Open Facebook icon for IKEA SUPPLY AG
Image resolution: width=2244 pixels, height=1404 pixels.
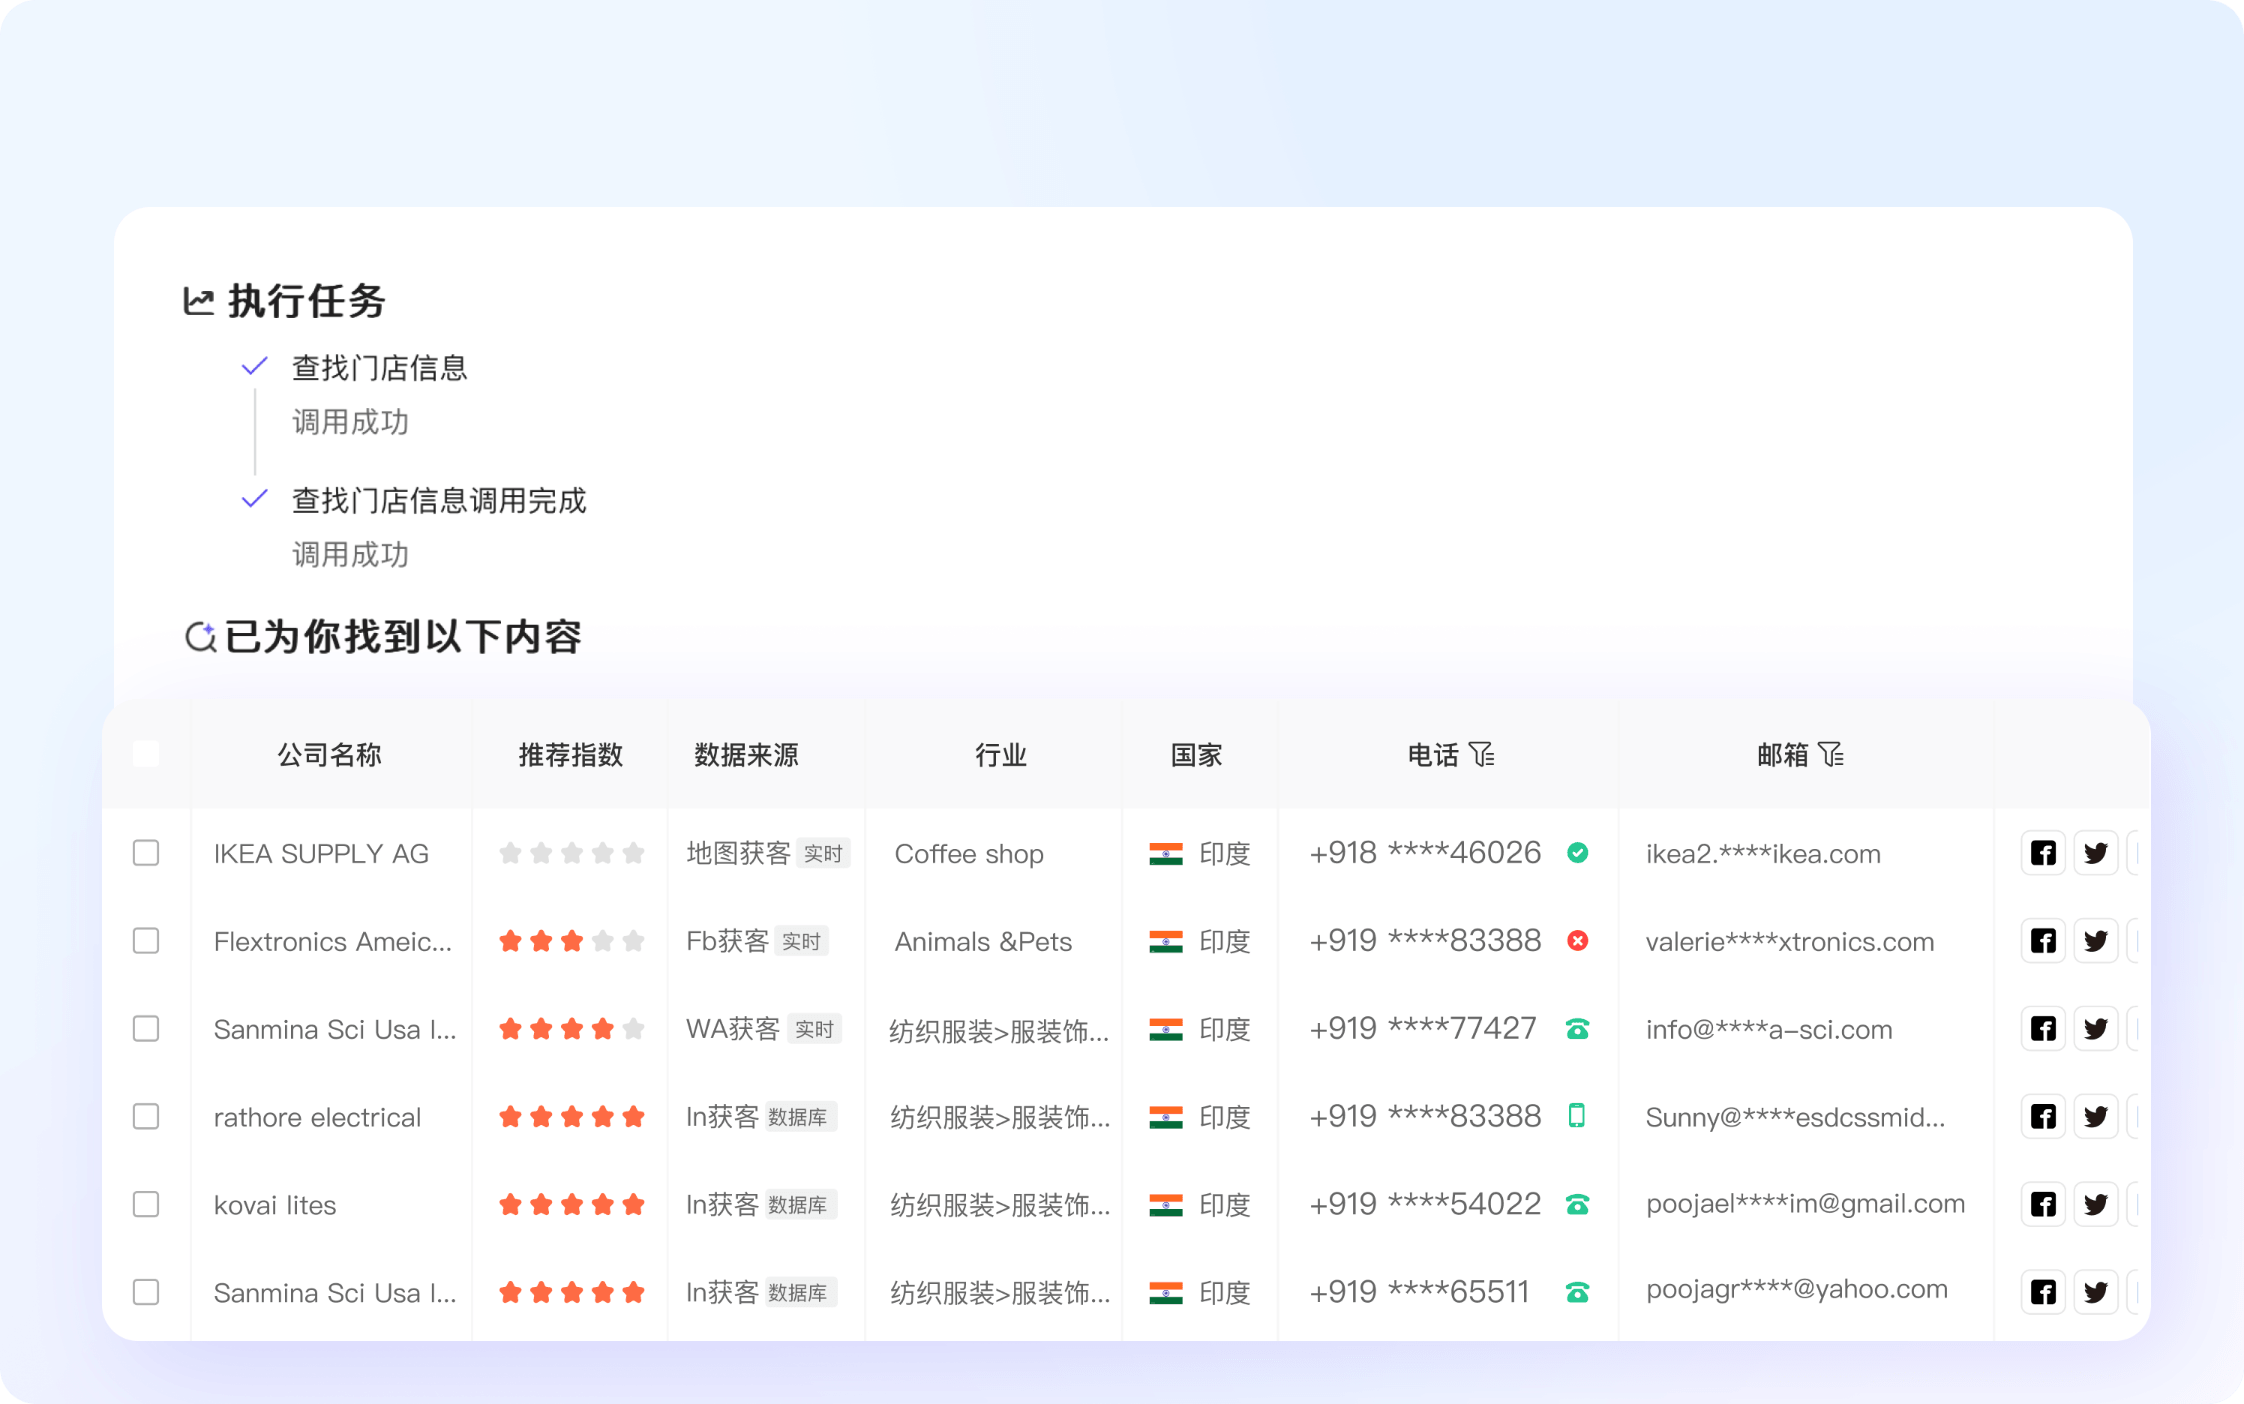(x=2043, y=853)
